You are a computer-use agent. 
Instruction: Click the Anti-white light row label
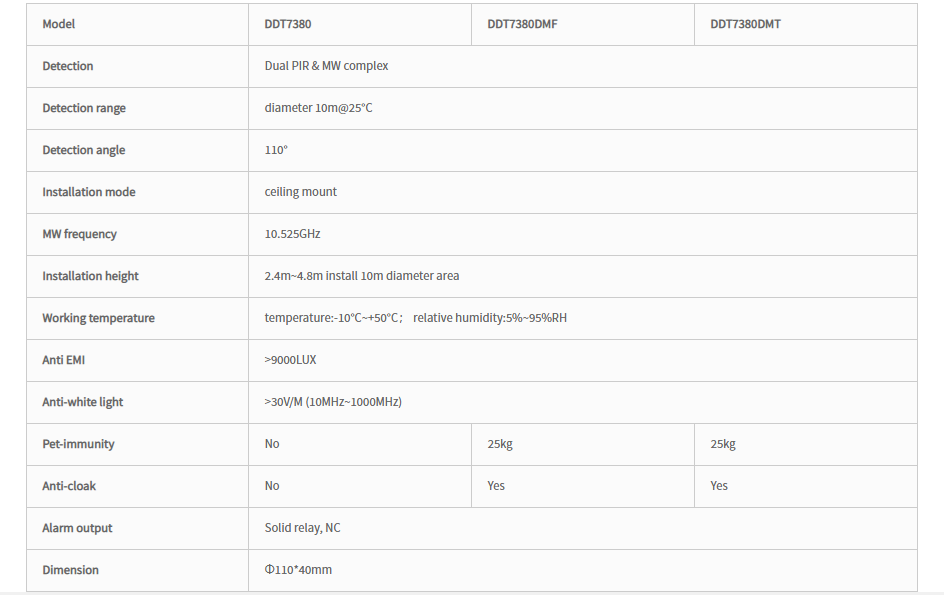pyautogui.click(x=82, y=402)
